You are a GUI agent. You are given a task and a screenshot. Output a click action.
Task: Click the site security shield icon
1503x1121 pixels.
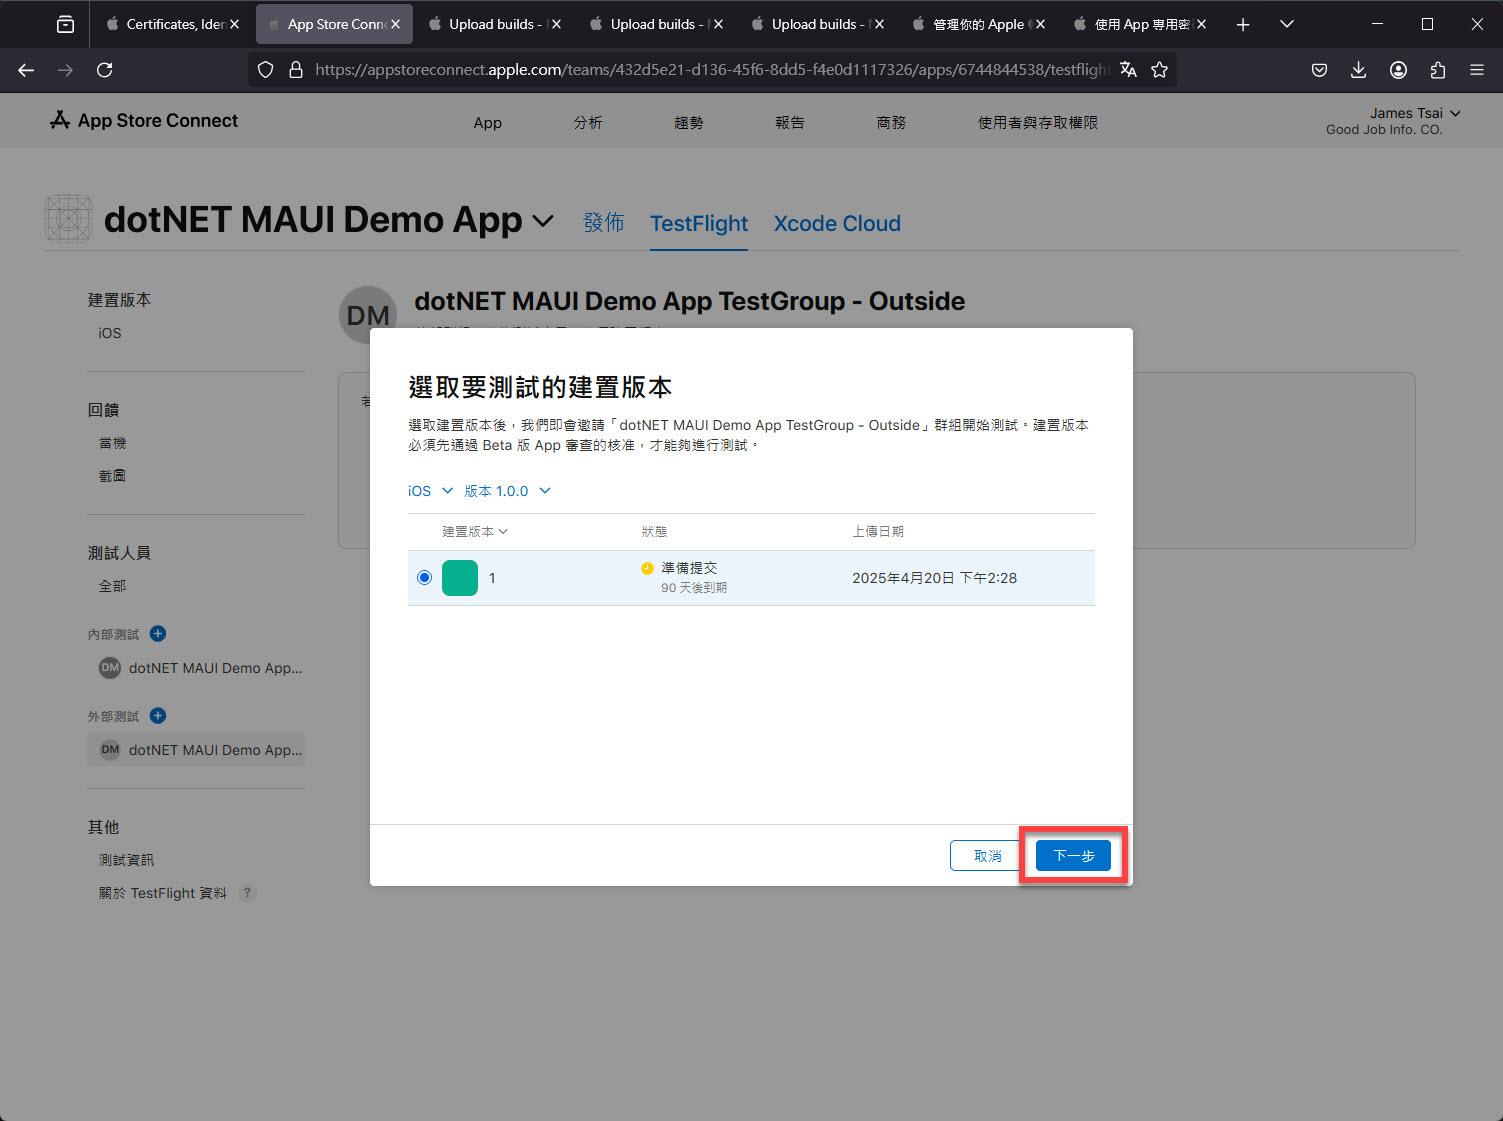265,70
